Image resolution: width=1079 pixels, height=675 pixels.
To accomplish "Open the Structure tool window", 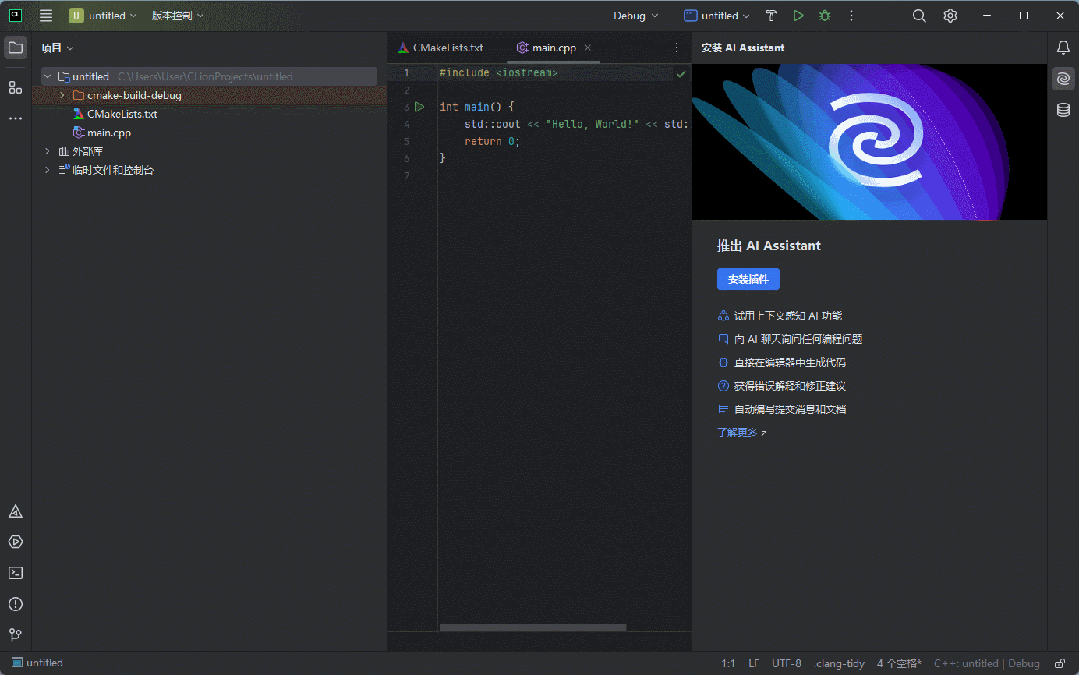I will (x=15, y=87).
